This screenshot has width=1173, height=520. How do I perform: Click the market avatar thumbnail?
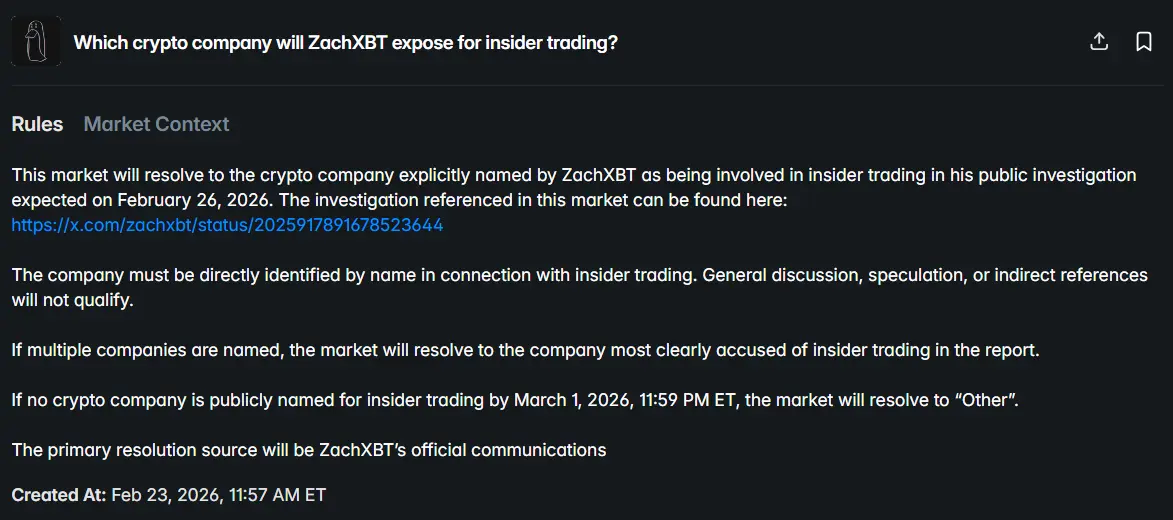[36, 42]
